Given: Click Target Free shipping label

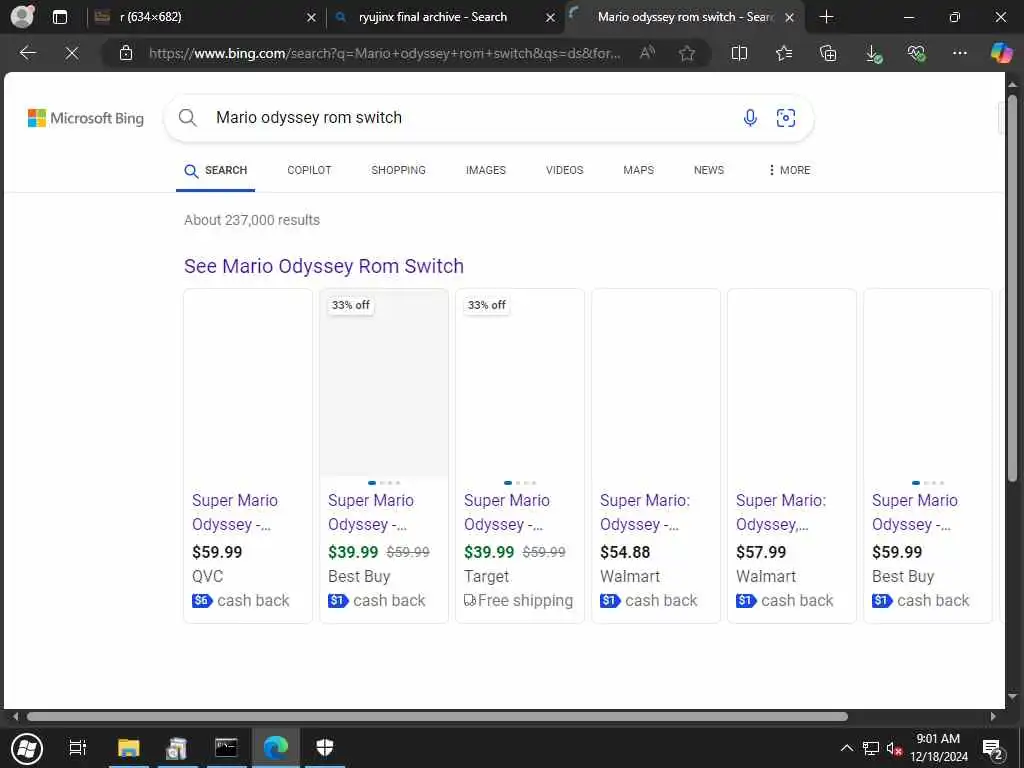Looking at the screenshot, I should pyautogui.click(x=519, y=600).
